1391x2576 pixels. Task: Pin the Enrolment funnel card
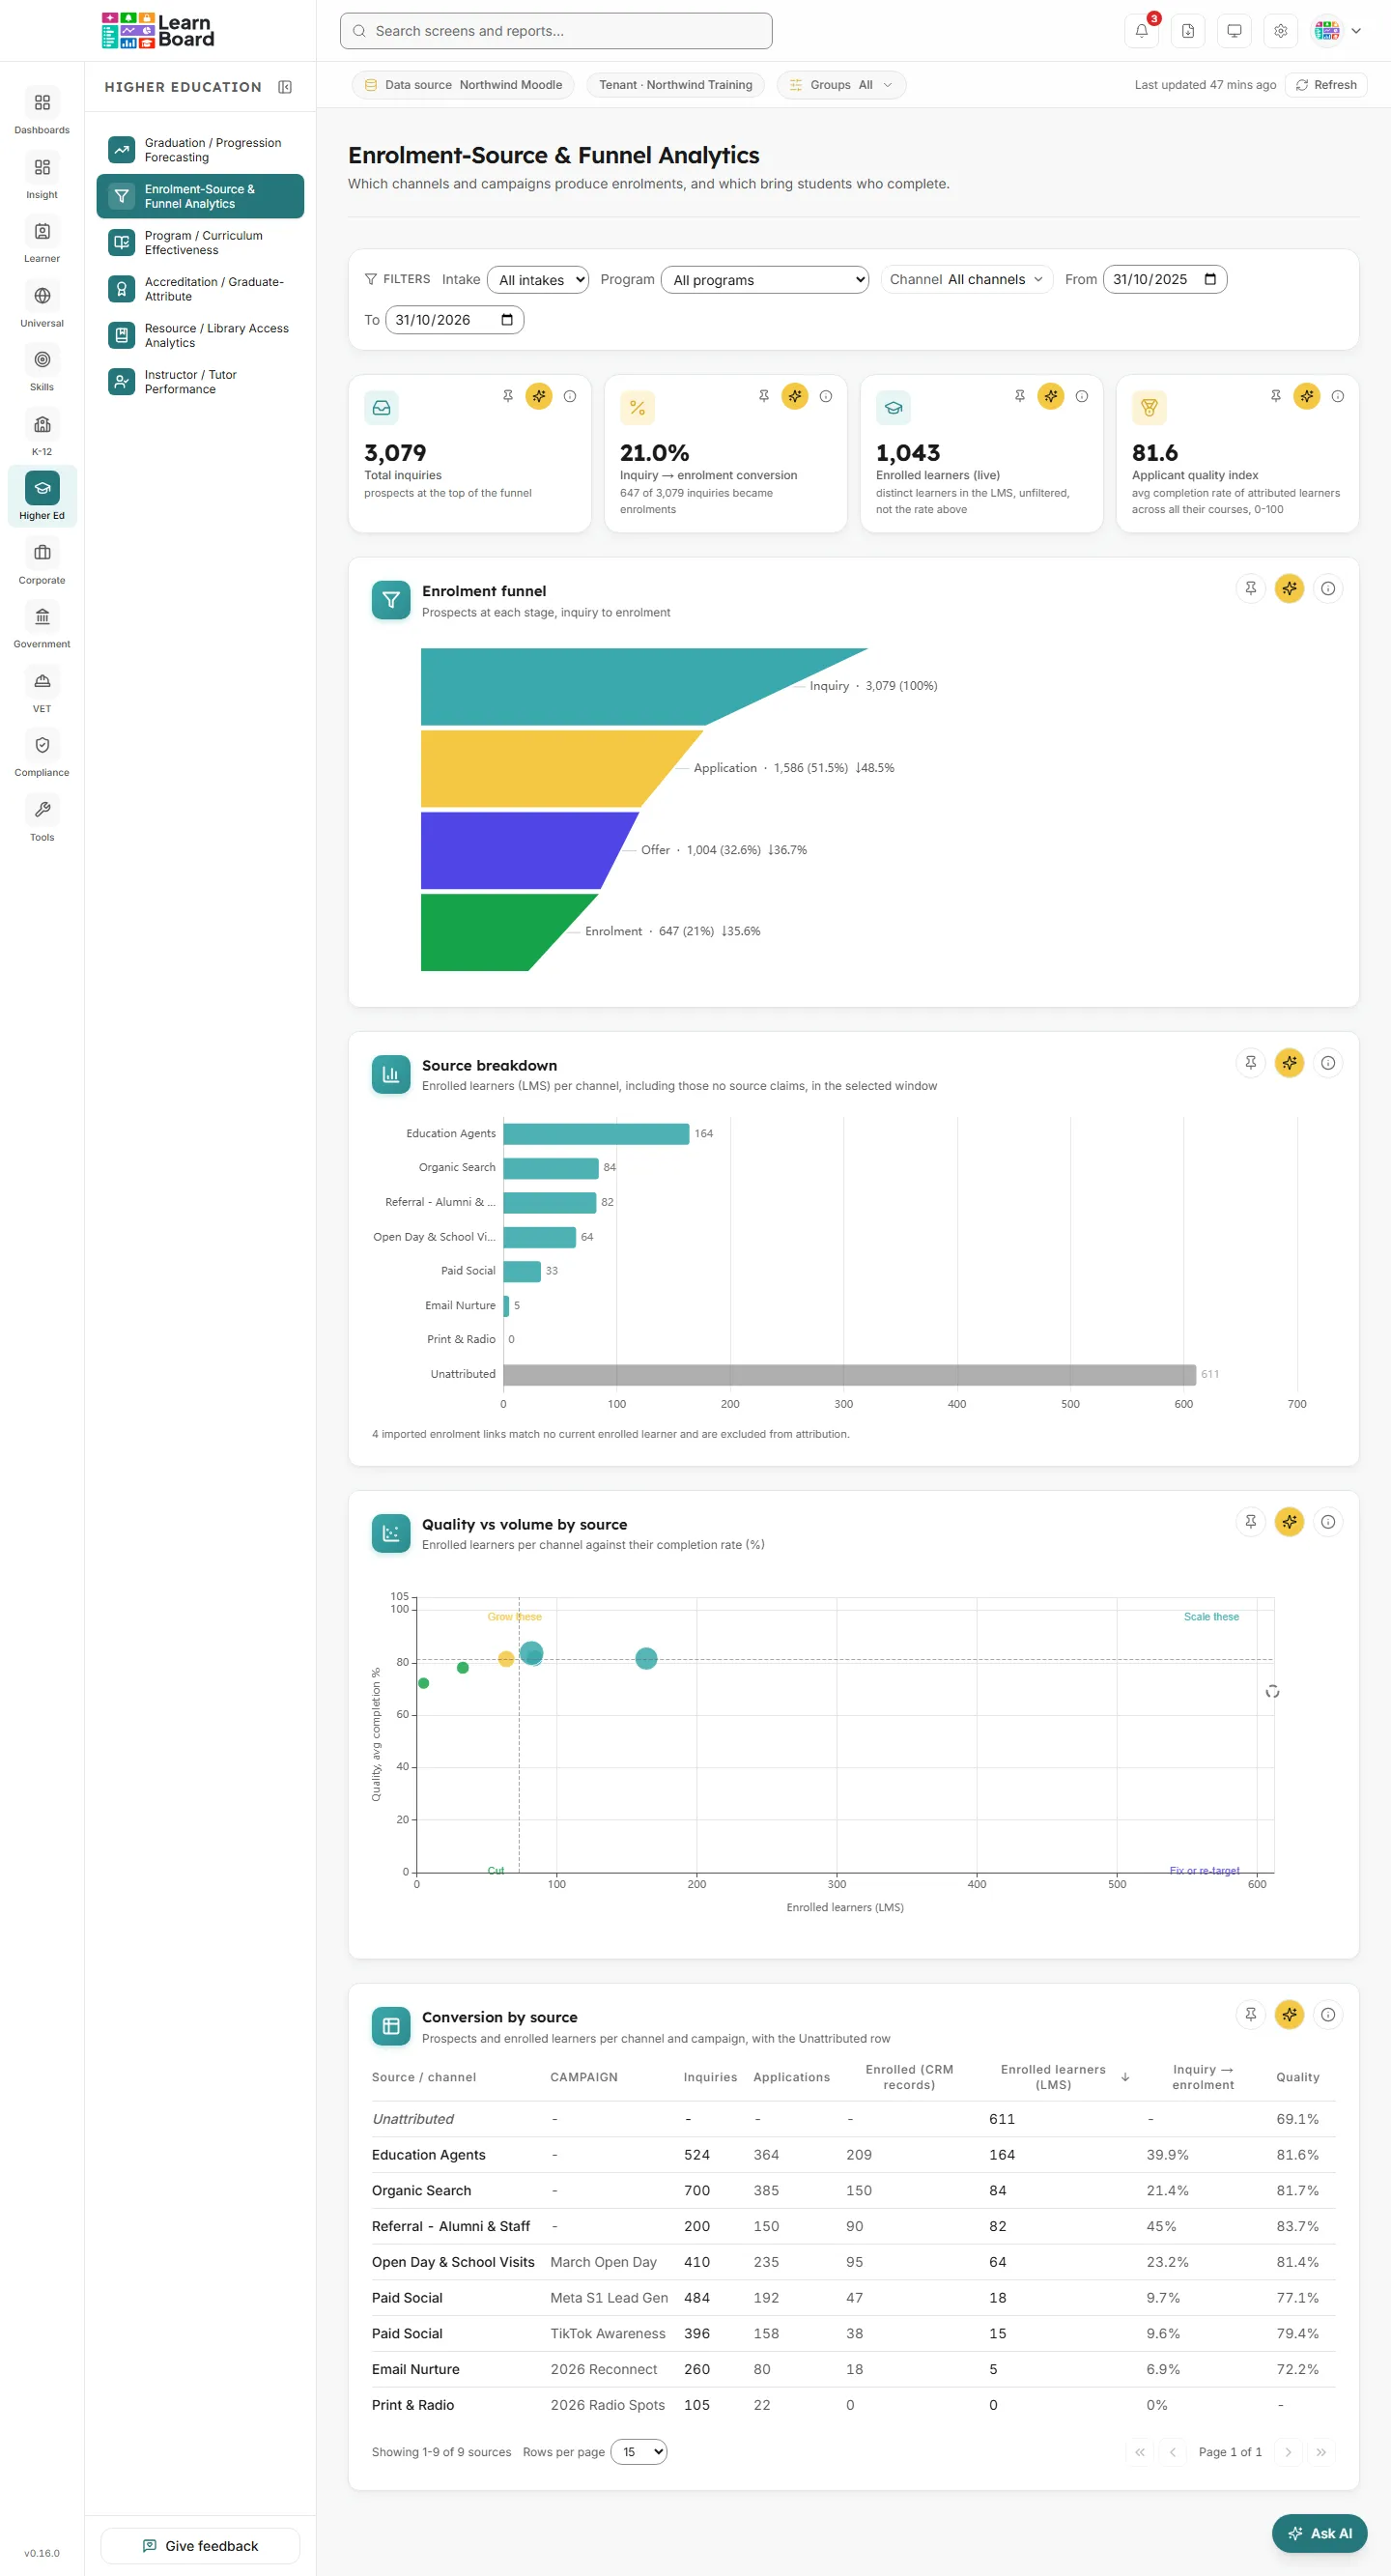pos(1250,588)
